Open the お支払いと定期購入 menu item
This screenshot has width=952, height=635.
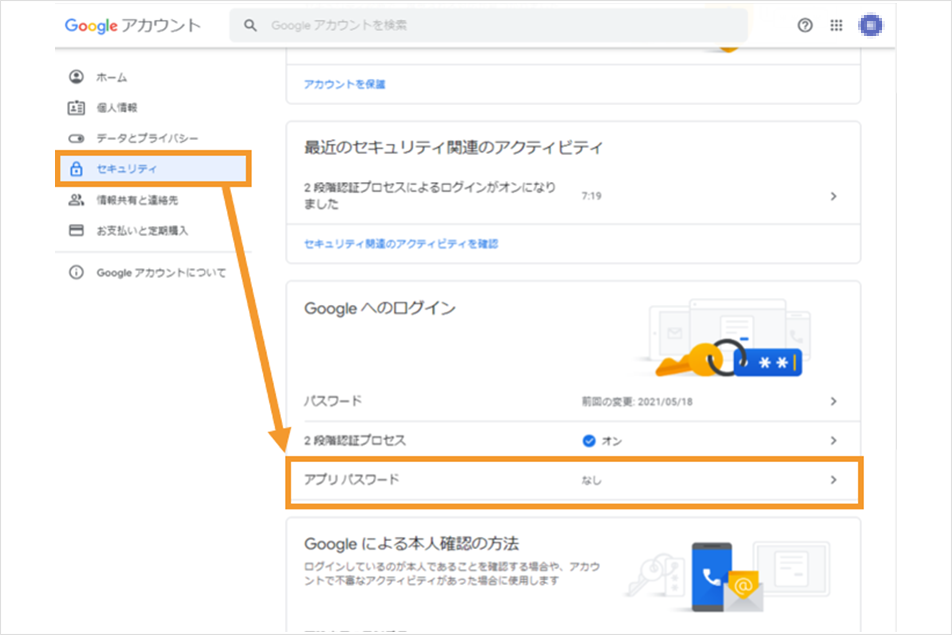click(153, 231)
